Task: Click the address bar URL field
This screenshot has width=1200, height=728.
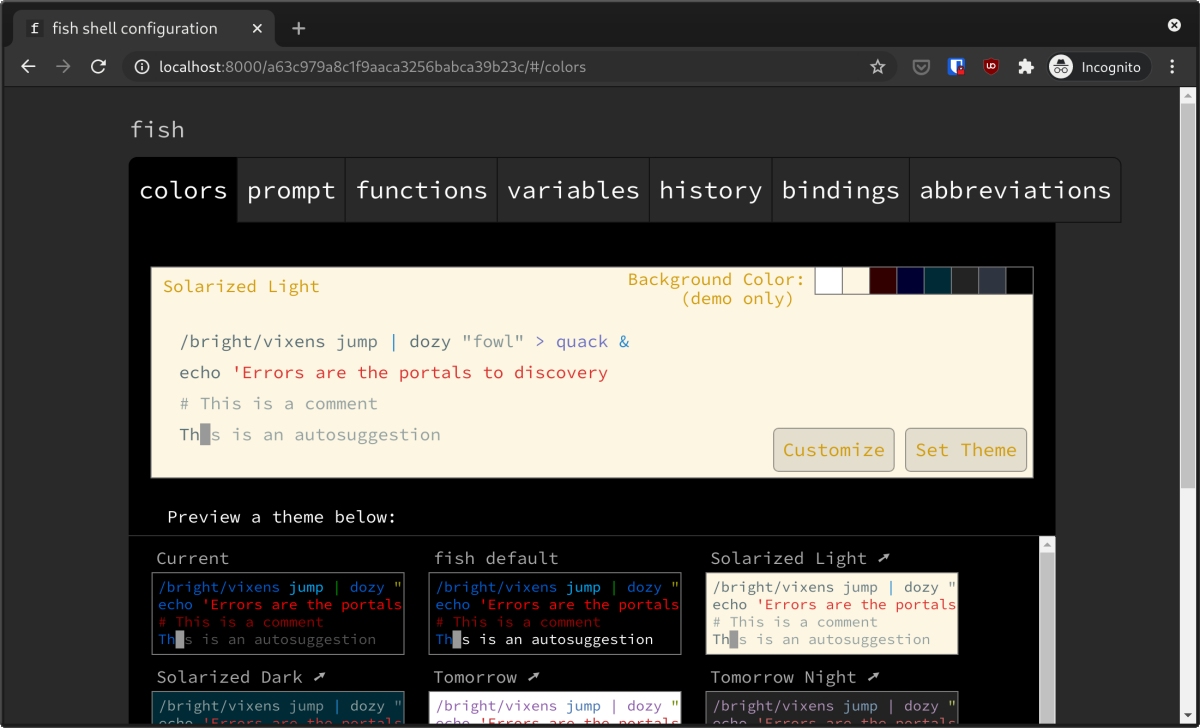Action: (x=500, y=67)
